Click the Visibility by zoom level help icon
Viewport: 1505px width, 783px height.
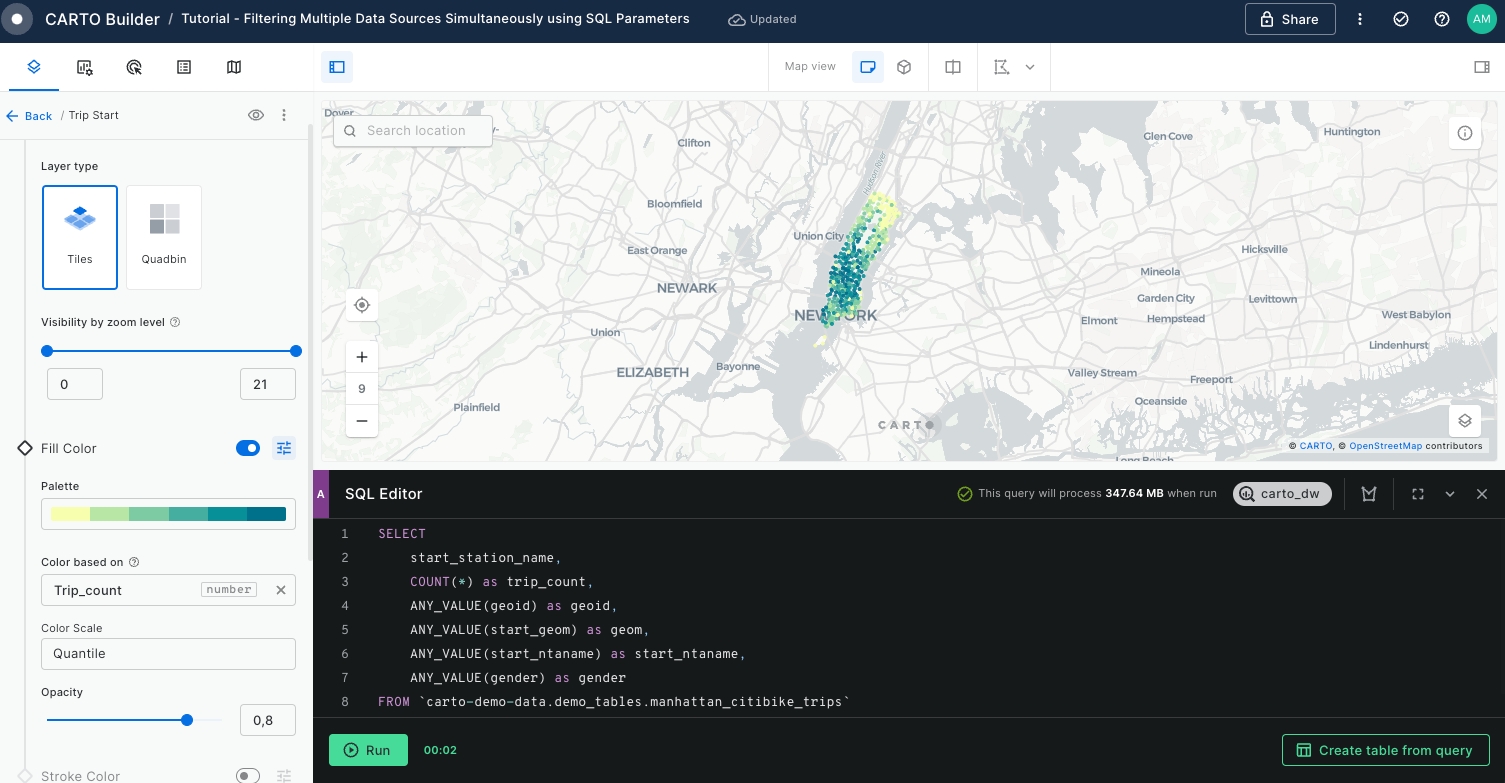point(175,323)
